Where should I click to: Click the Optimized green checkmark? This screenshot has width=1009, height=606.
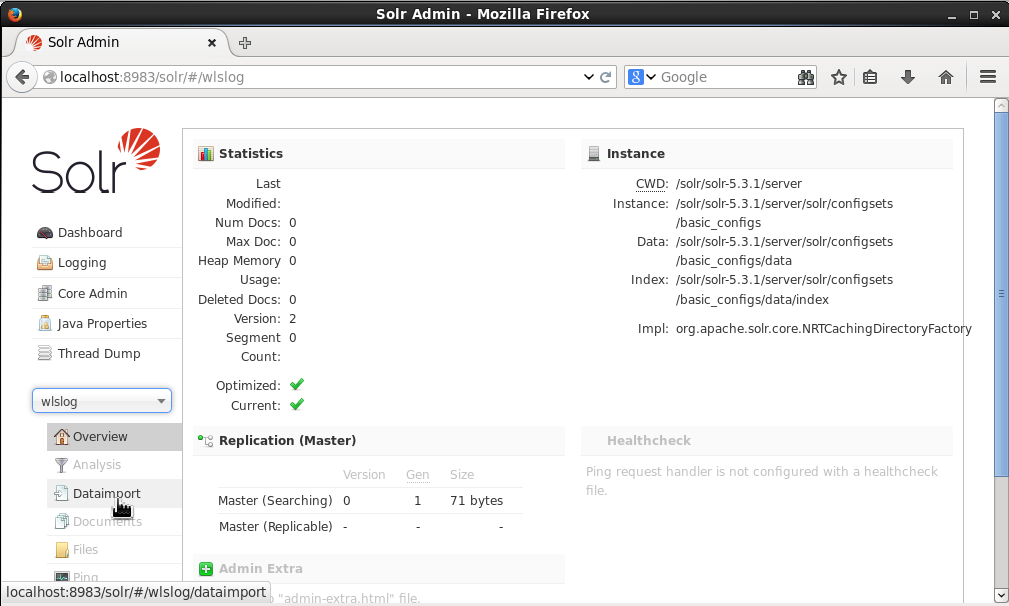[x=297, y=385]
